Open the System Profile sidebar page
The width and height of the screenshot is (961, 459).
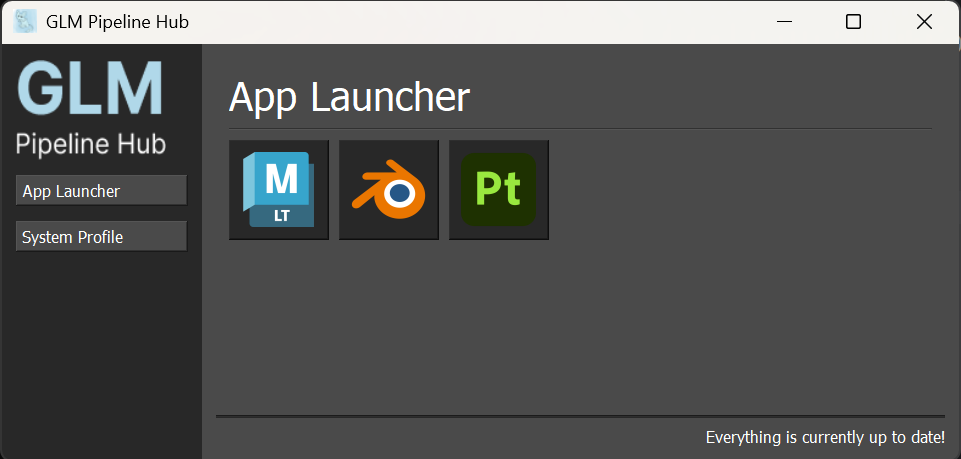[x=101, y=236]
